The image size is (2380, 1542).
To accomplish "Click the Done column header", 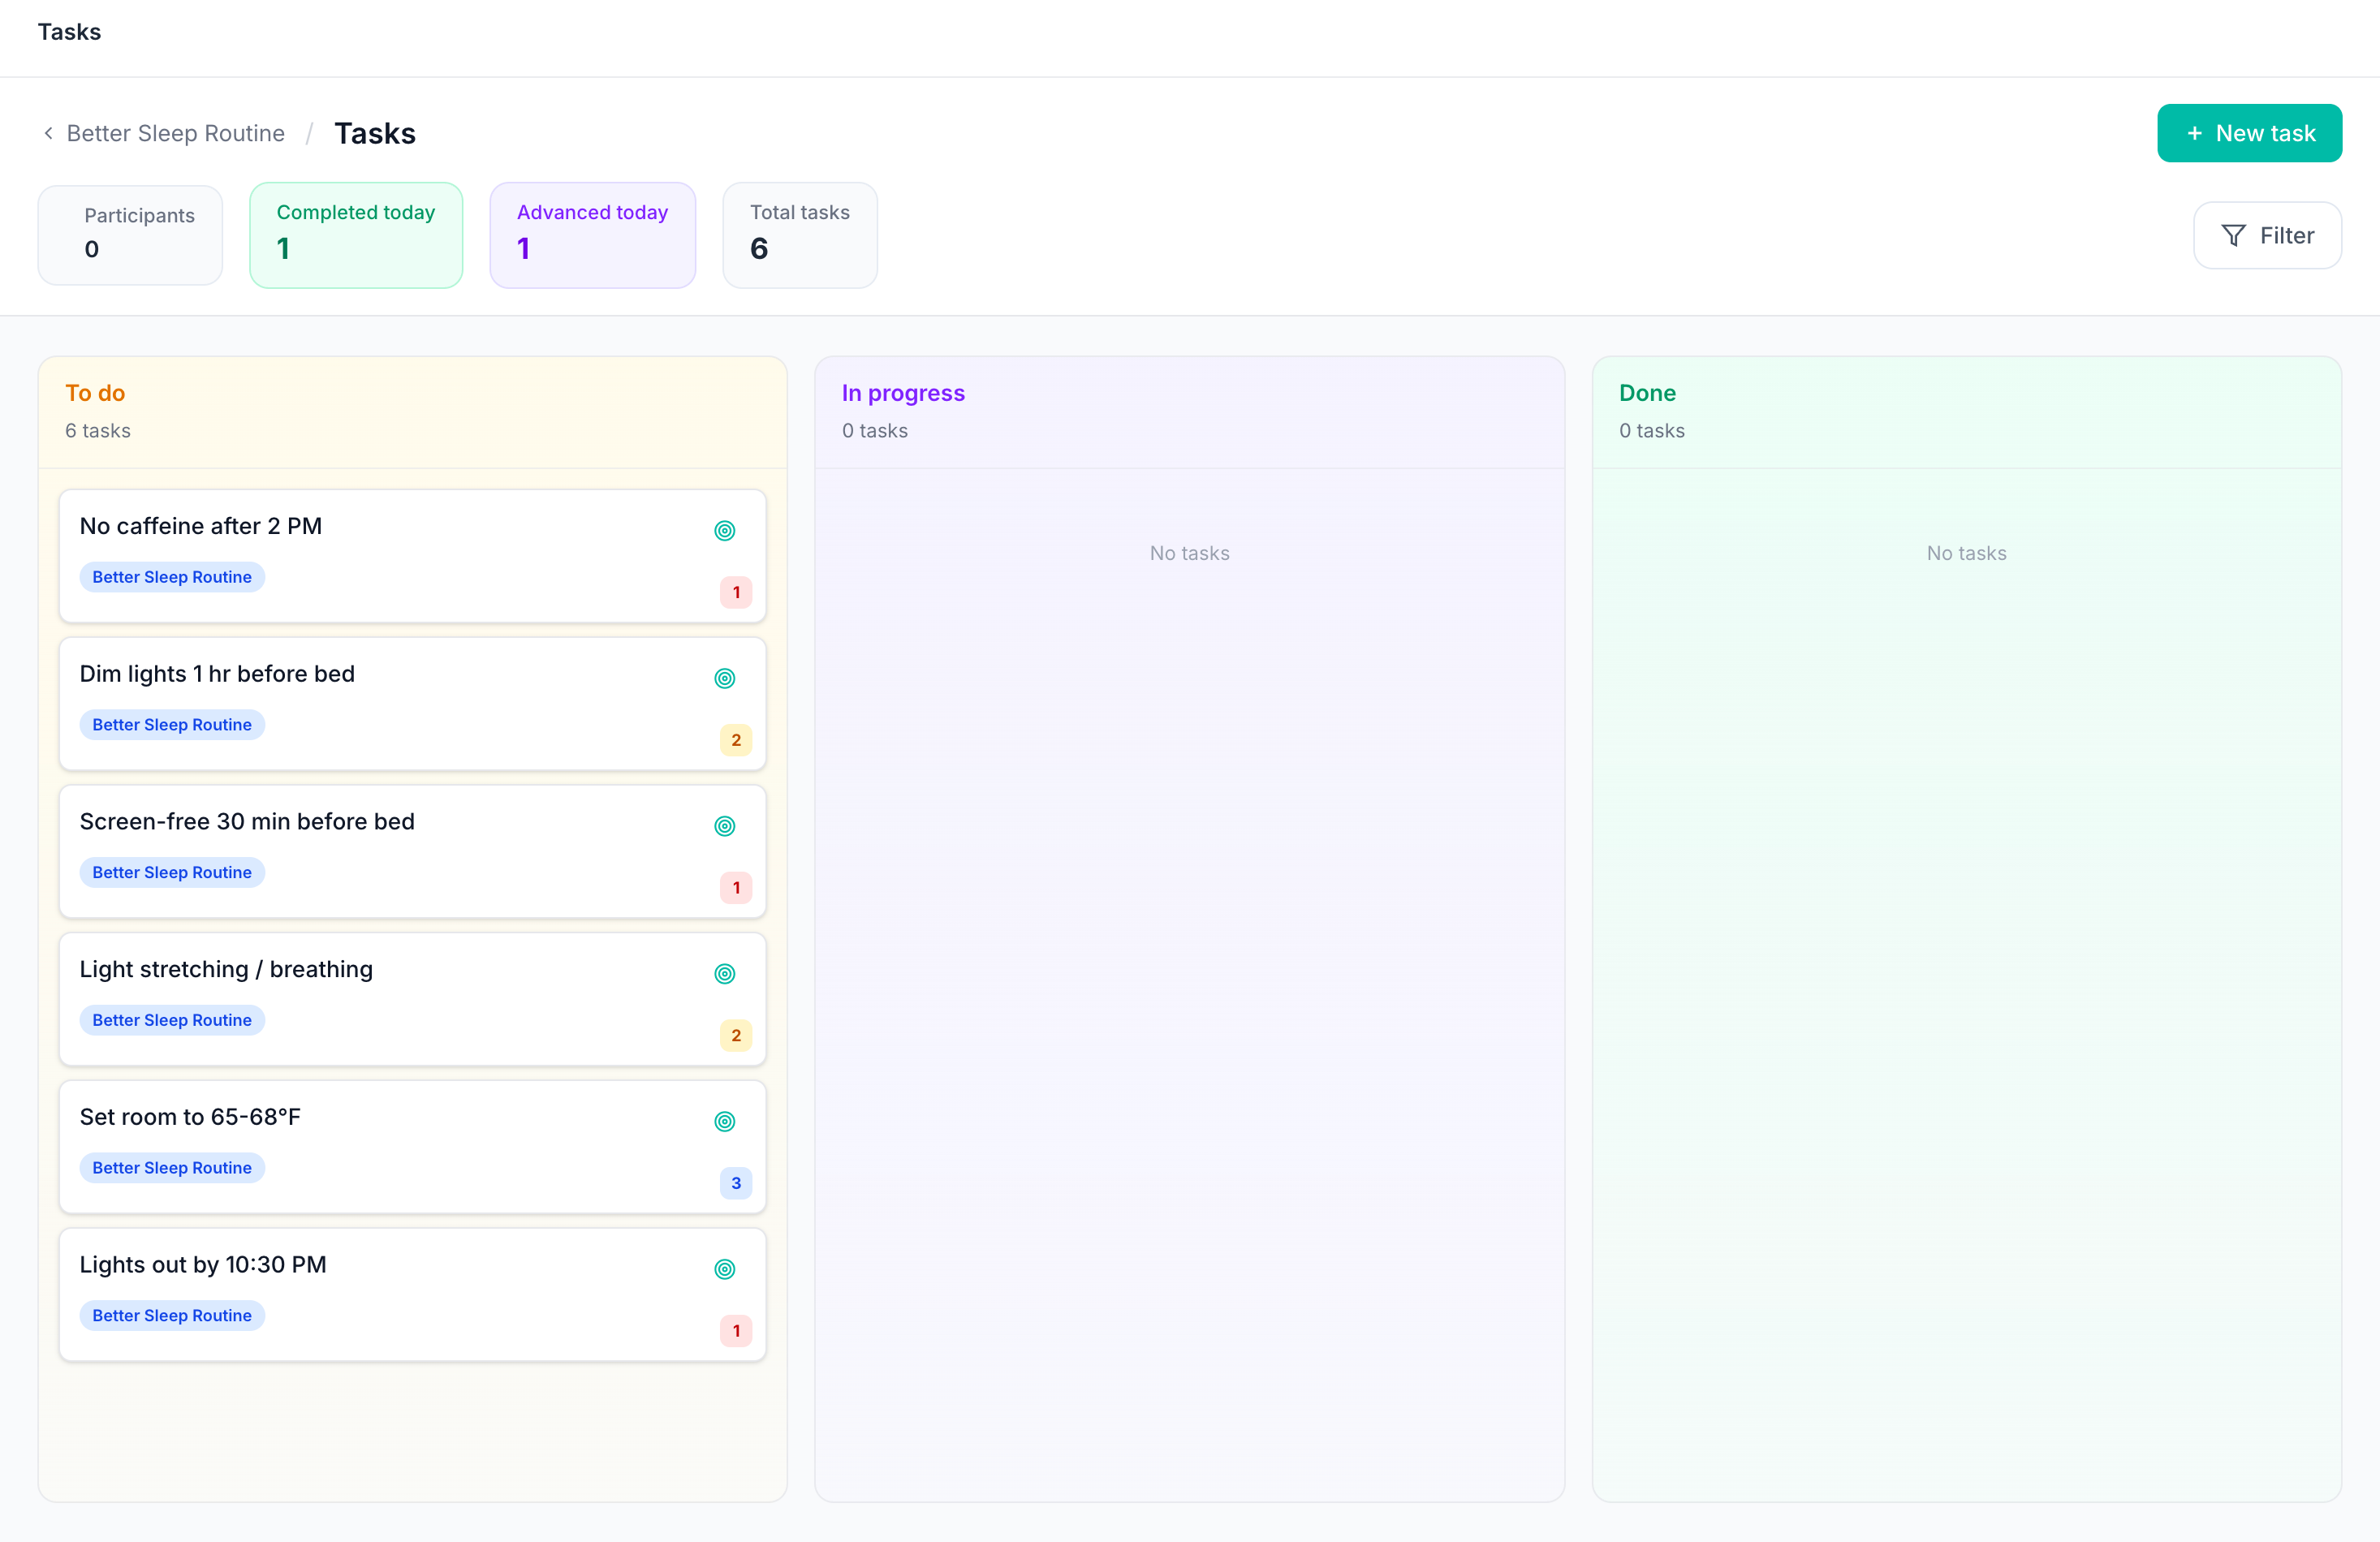I will (x=1646, y=393).
